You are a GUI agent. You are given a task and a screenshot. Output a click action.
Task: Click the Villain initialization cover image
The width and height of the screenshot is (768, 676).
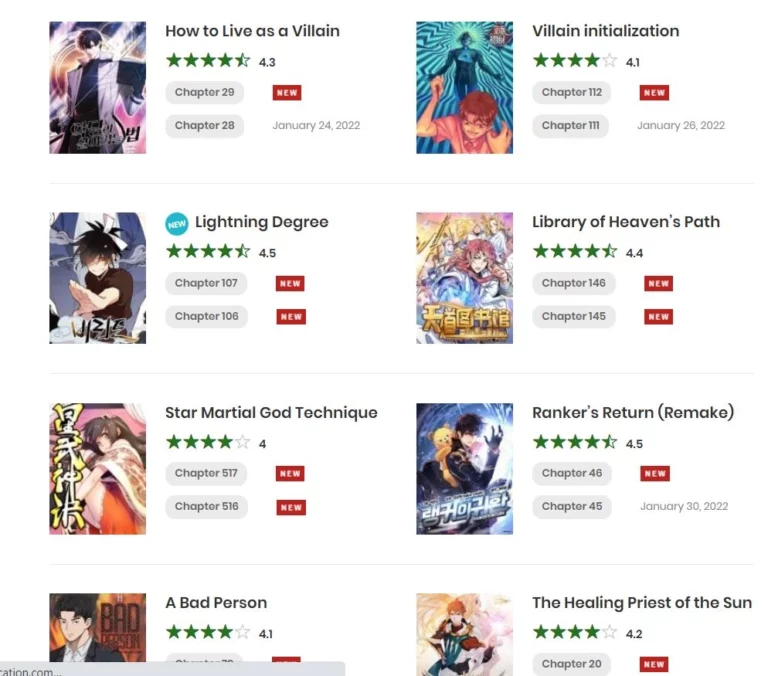[464, 88]
